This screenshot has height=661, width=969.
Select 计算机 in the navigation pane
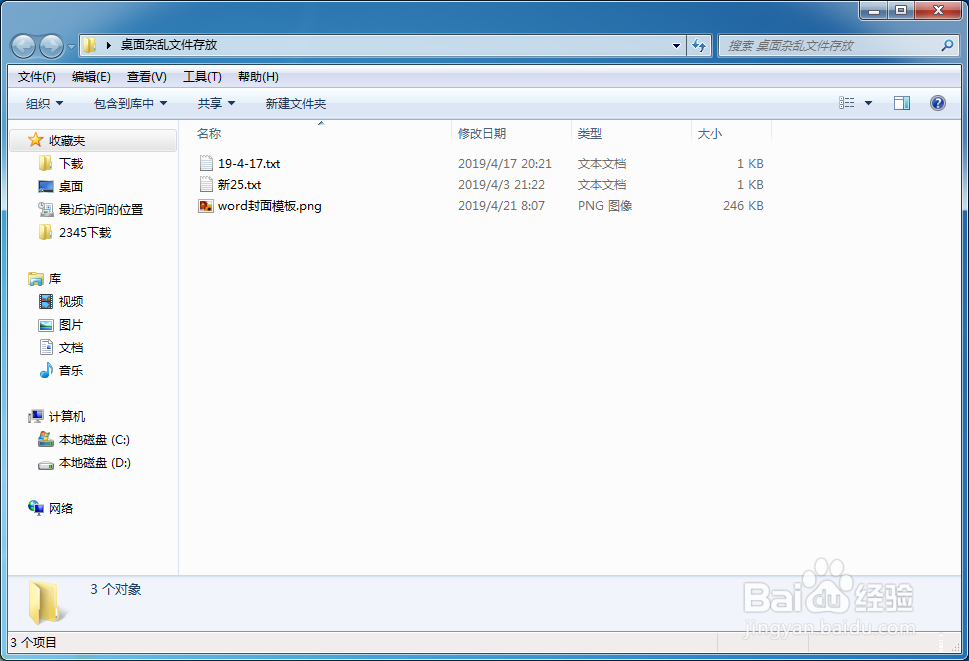67,417
